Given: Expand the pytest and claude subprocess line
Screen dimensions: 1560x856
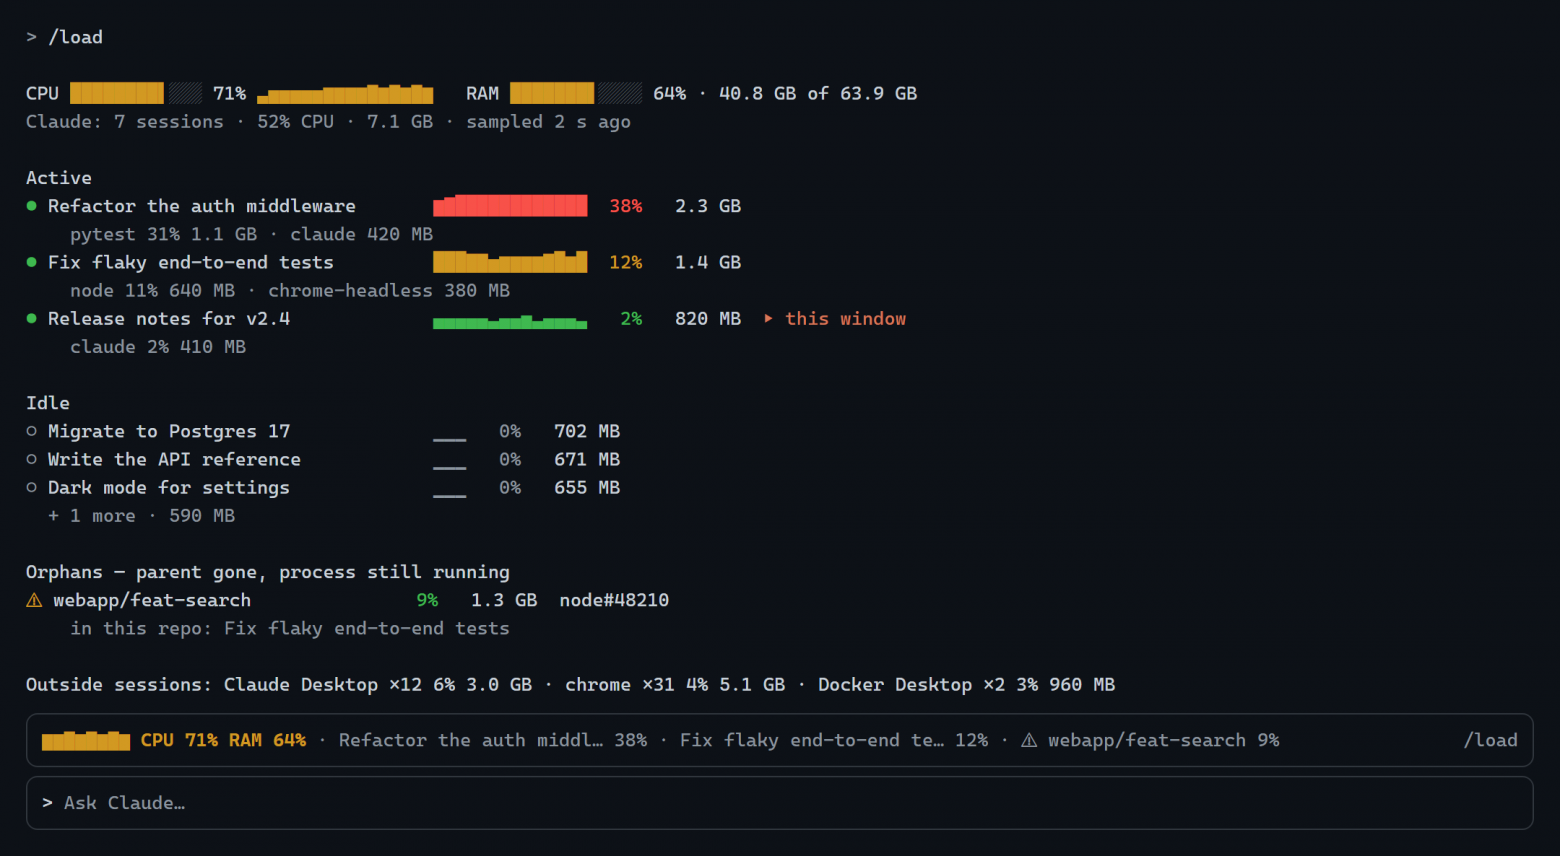Looking at the screenshot, I should click(251, 234).
